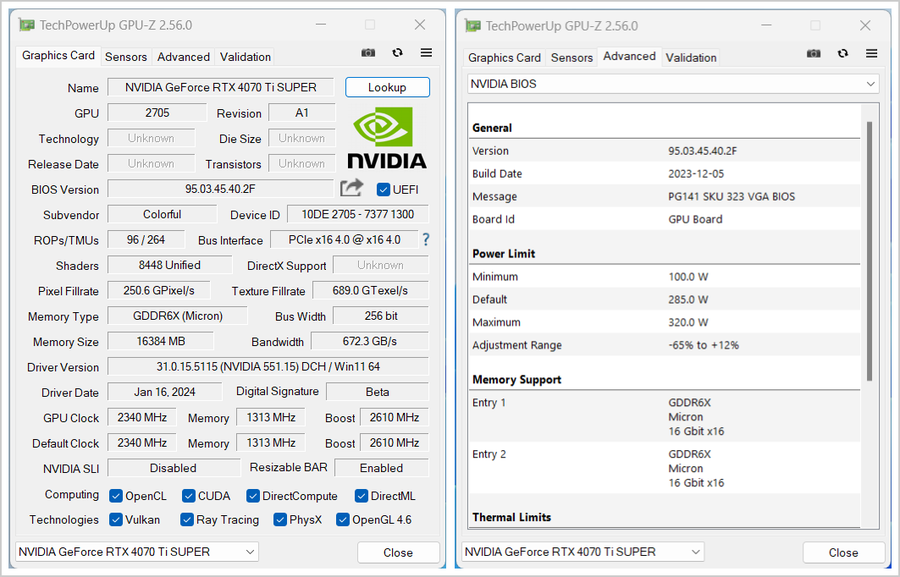Switch to Validation tab in left window
The height and width of the screenshot is (577, 900).
click(x=245, y=57)
